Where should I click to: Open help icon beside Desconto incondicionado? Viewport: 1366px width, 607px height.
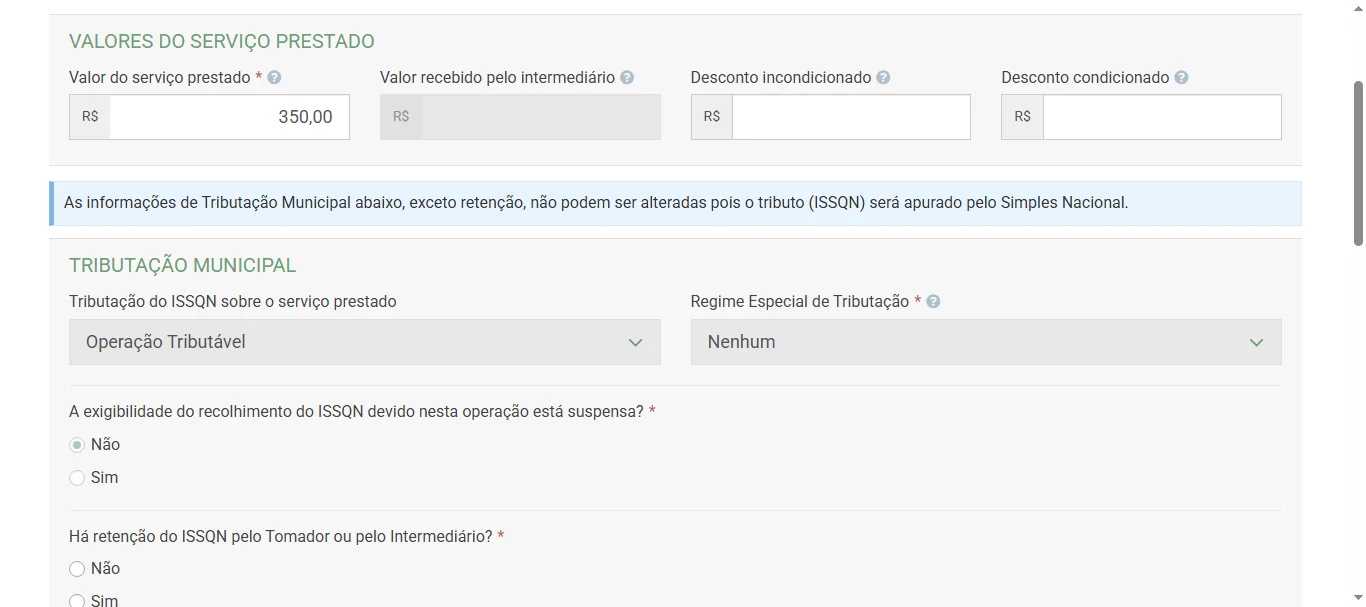(x=881, y=76)
